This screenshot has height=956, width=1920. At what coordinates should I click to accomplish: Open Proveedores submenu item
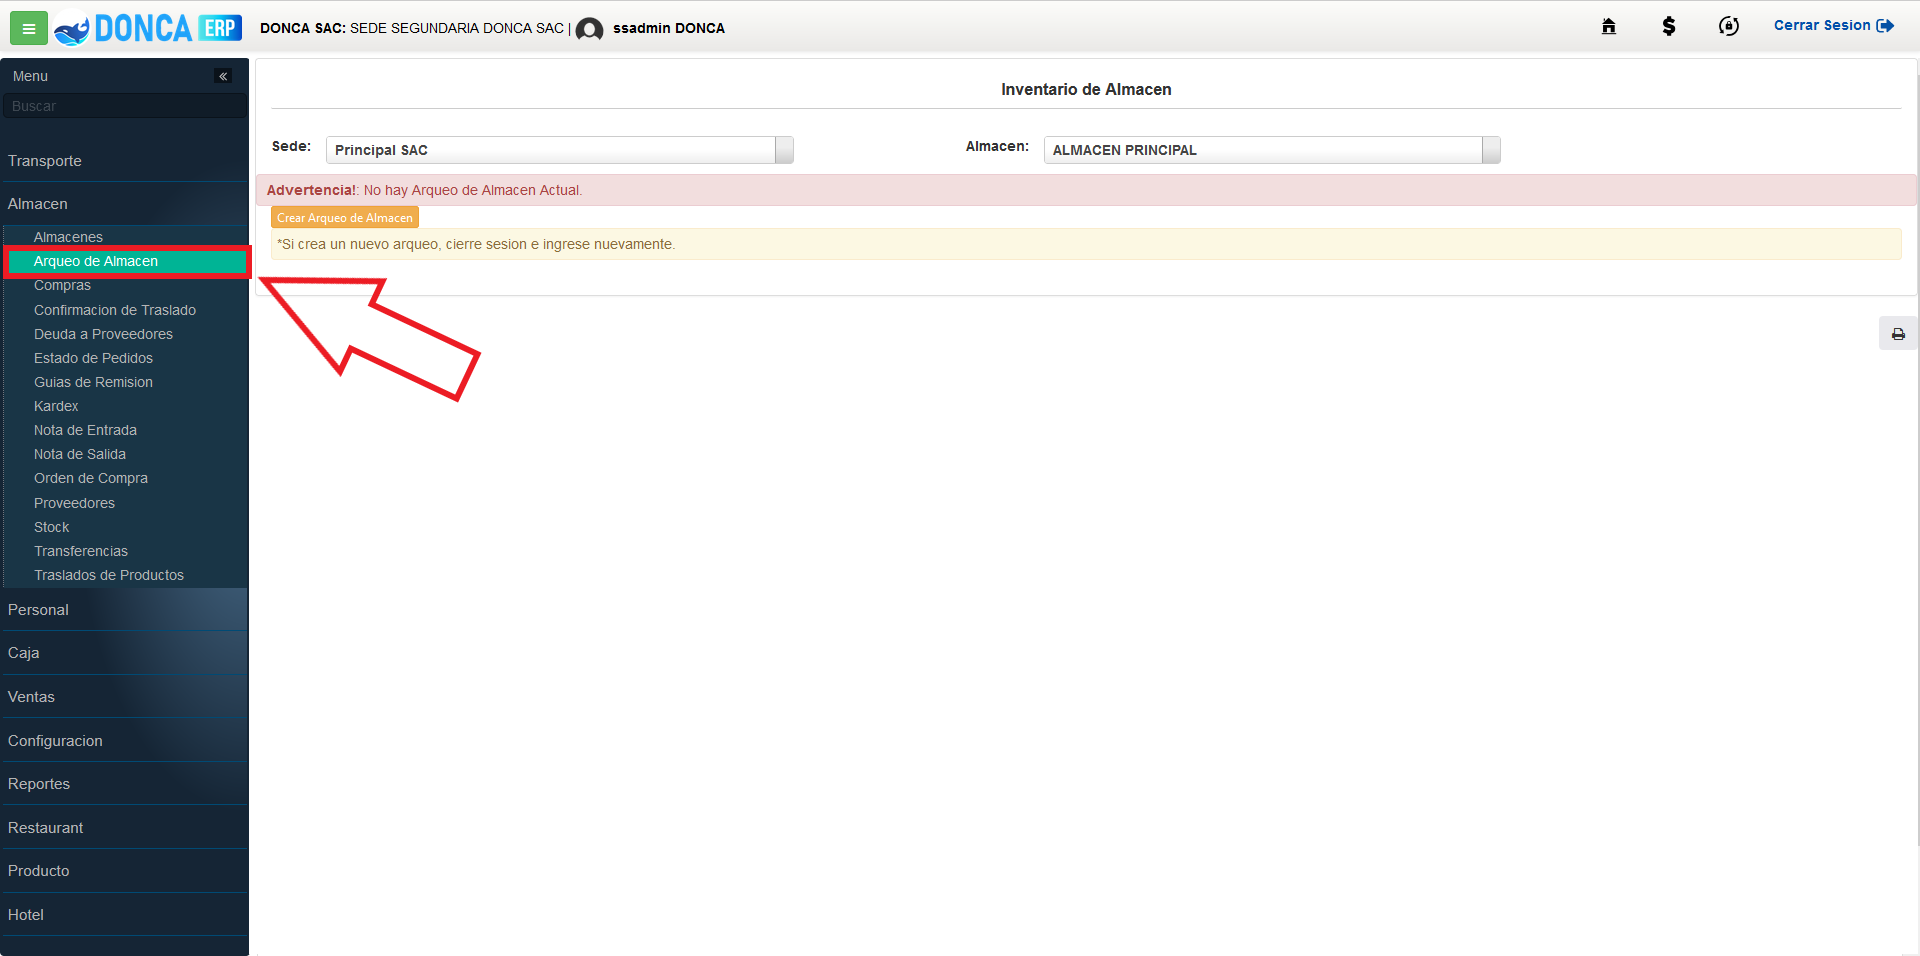pos(74,503)
